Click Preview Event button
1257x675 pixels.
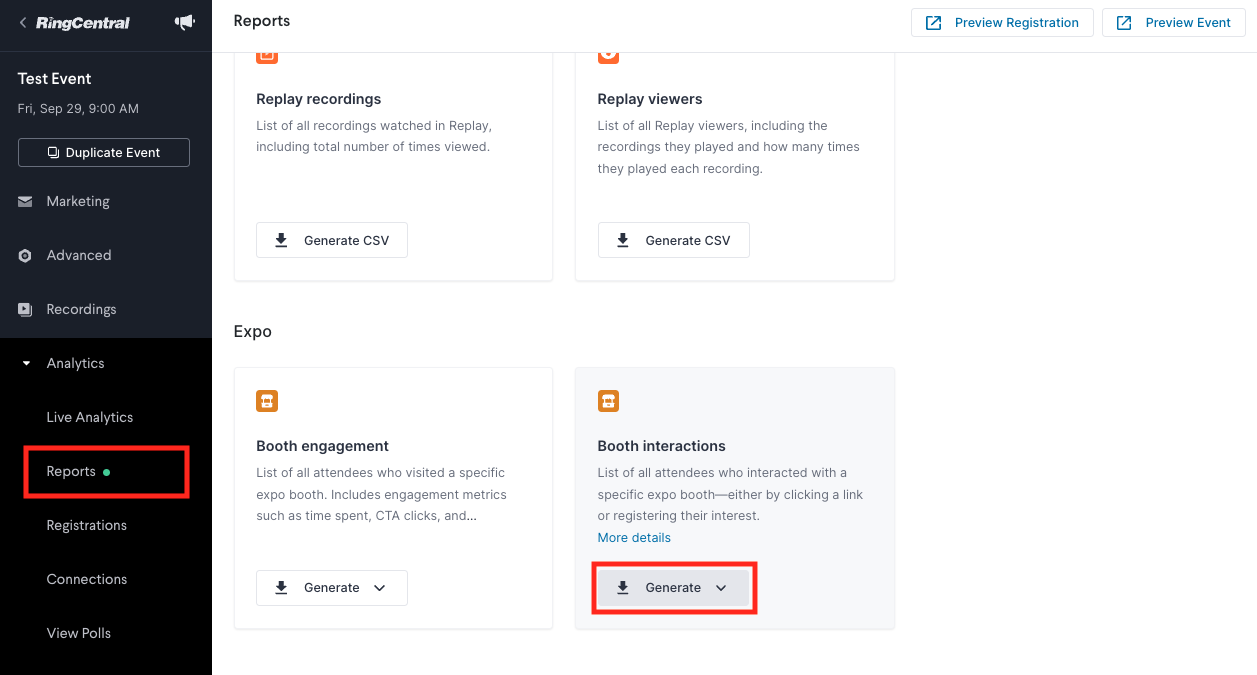click(x=1174, y=23)
